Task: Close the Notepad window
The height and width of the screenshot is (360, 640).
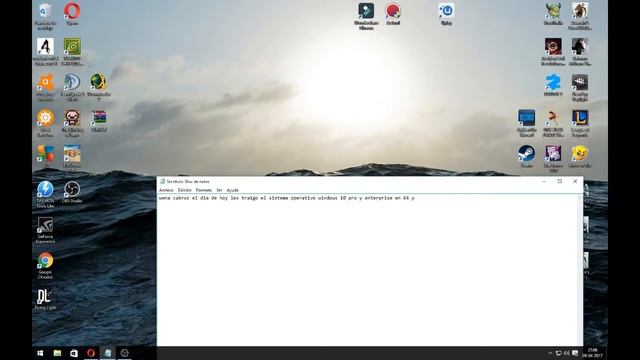Action: [x=575, y=182]
